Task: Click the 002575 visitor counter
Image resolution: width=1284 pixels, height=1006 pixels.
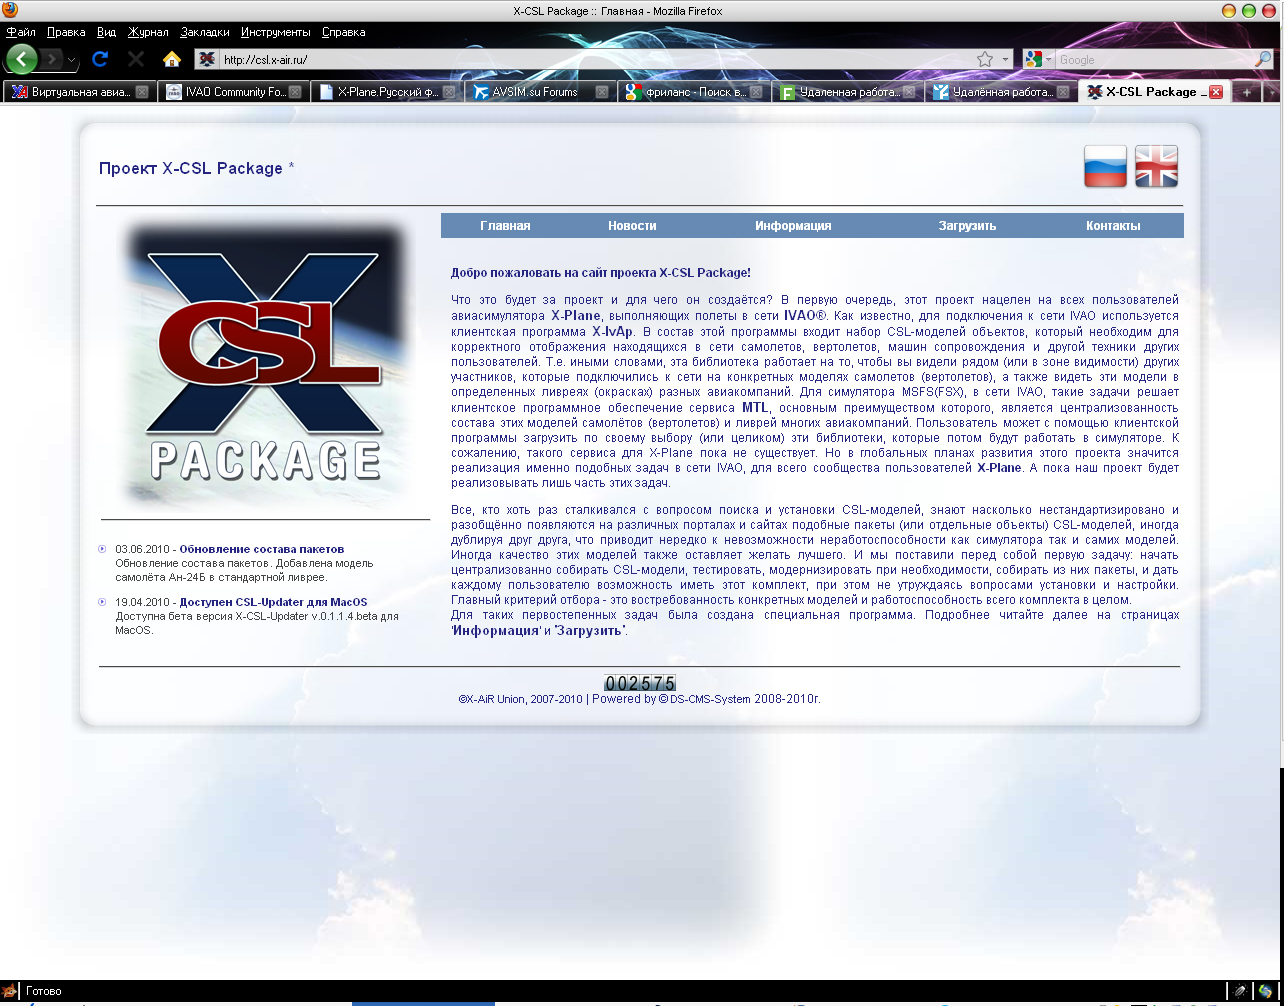Action: pos(640,683)
